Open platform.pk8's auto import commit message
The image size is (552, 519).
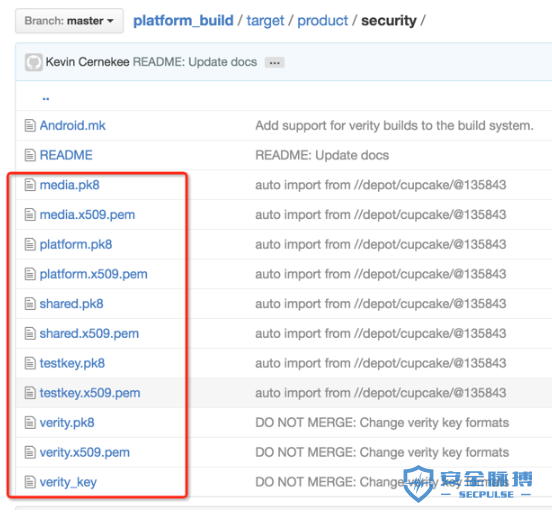(x=381, y=244)
